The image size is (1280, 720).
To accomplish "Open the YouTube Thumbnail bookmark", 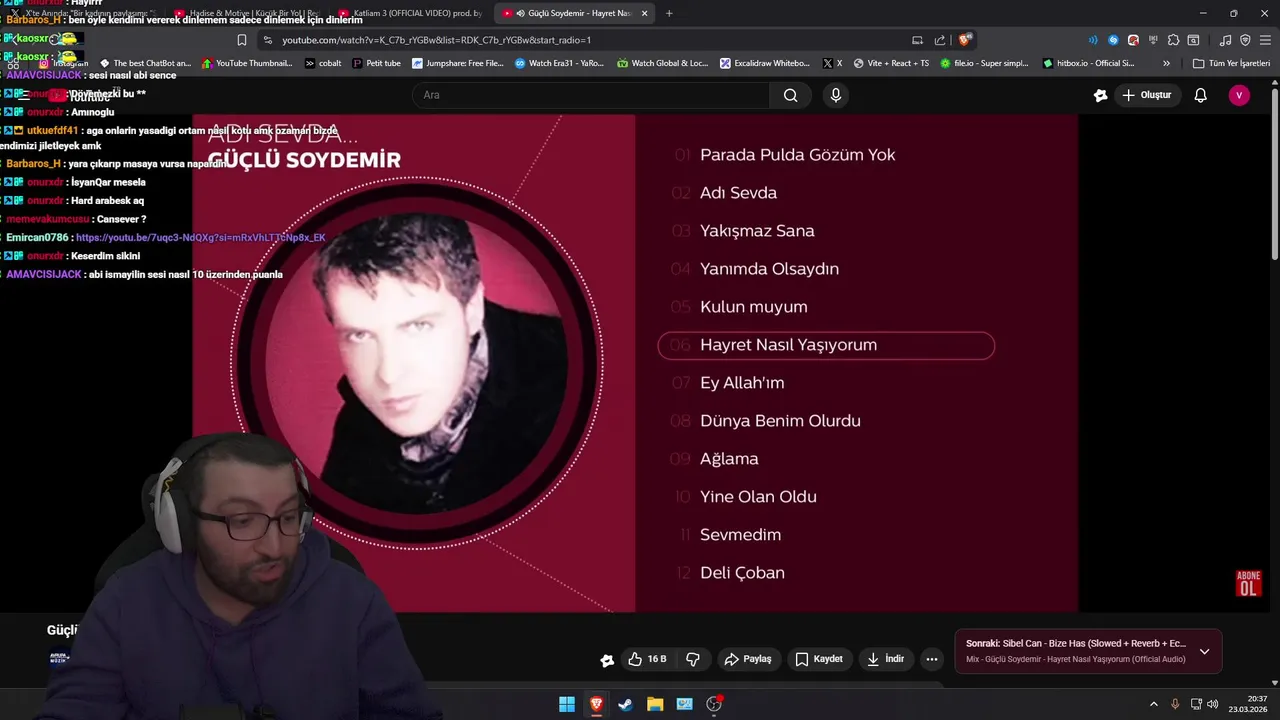I will click(247, 63).
